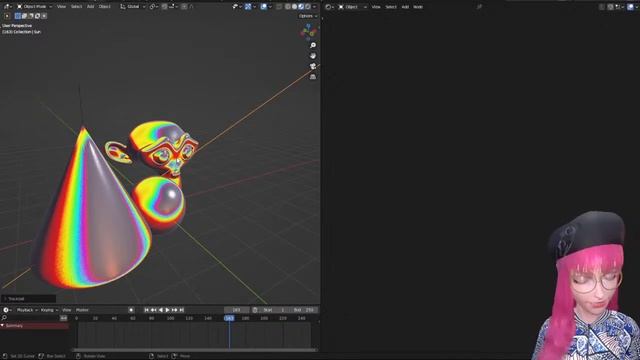This screenshot has height=360, width=640.
Task: Play the animation forward
Action: click(x=167, y=310)
